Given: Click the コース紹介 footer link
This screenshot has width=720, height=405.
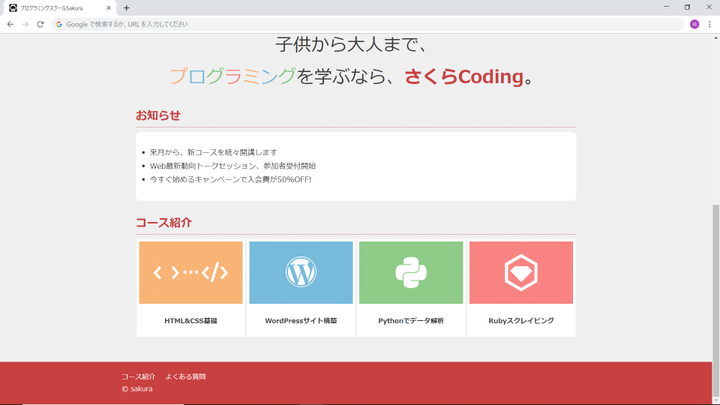Looking at the screenshot, I should point(138,377).
